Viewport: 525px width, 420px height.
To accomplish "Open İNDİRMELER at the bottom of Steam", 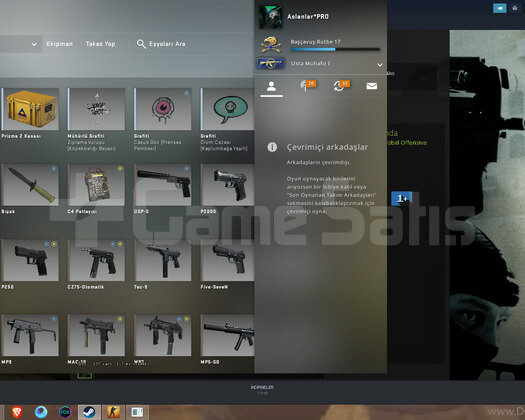I will tap(262, 388).
